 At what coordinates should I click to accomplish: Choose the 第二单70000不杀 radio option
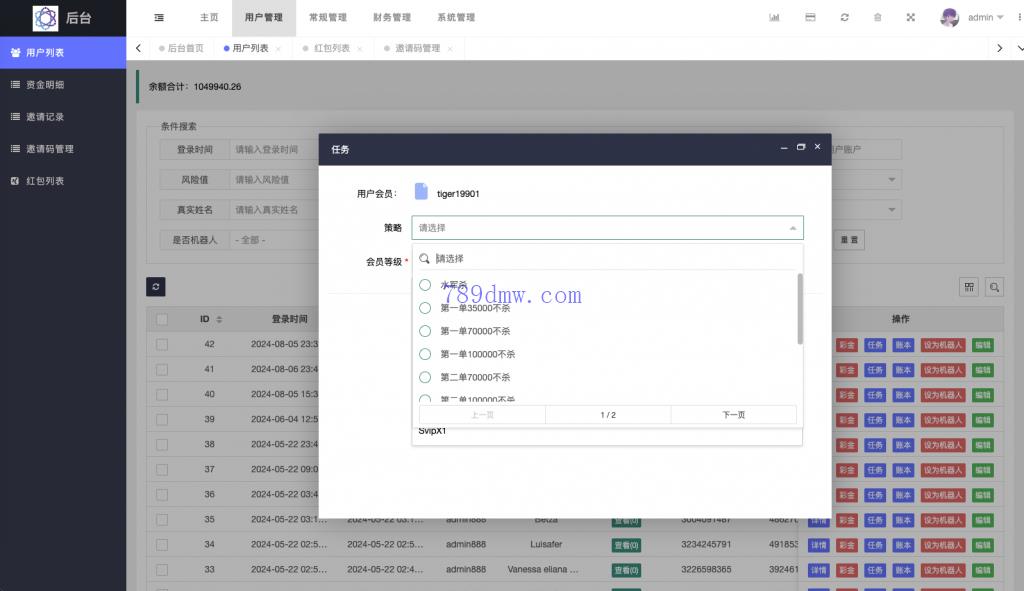[425, 377]
